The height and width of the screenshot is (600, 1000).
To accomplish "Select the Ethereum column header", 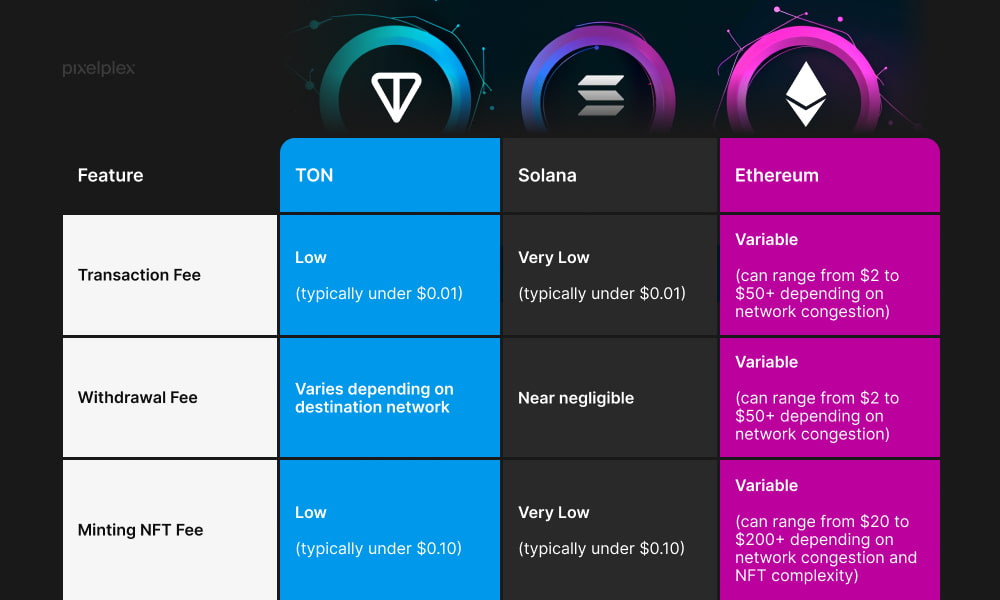I will click(x=830, y=175).
